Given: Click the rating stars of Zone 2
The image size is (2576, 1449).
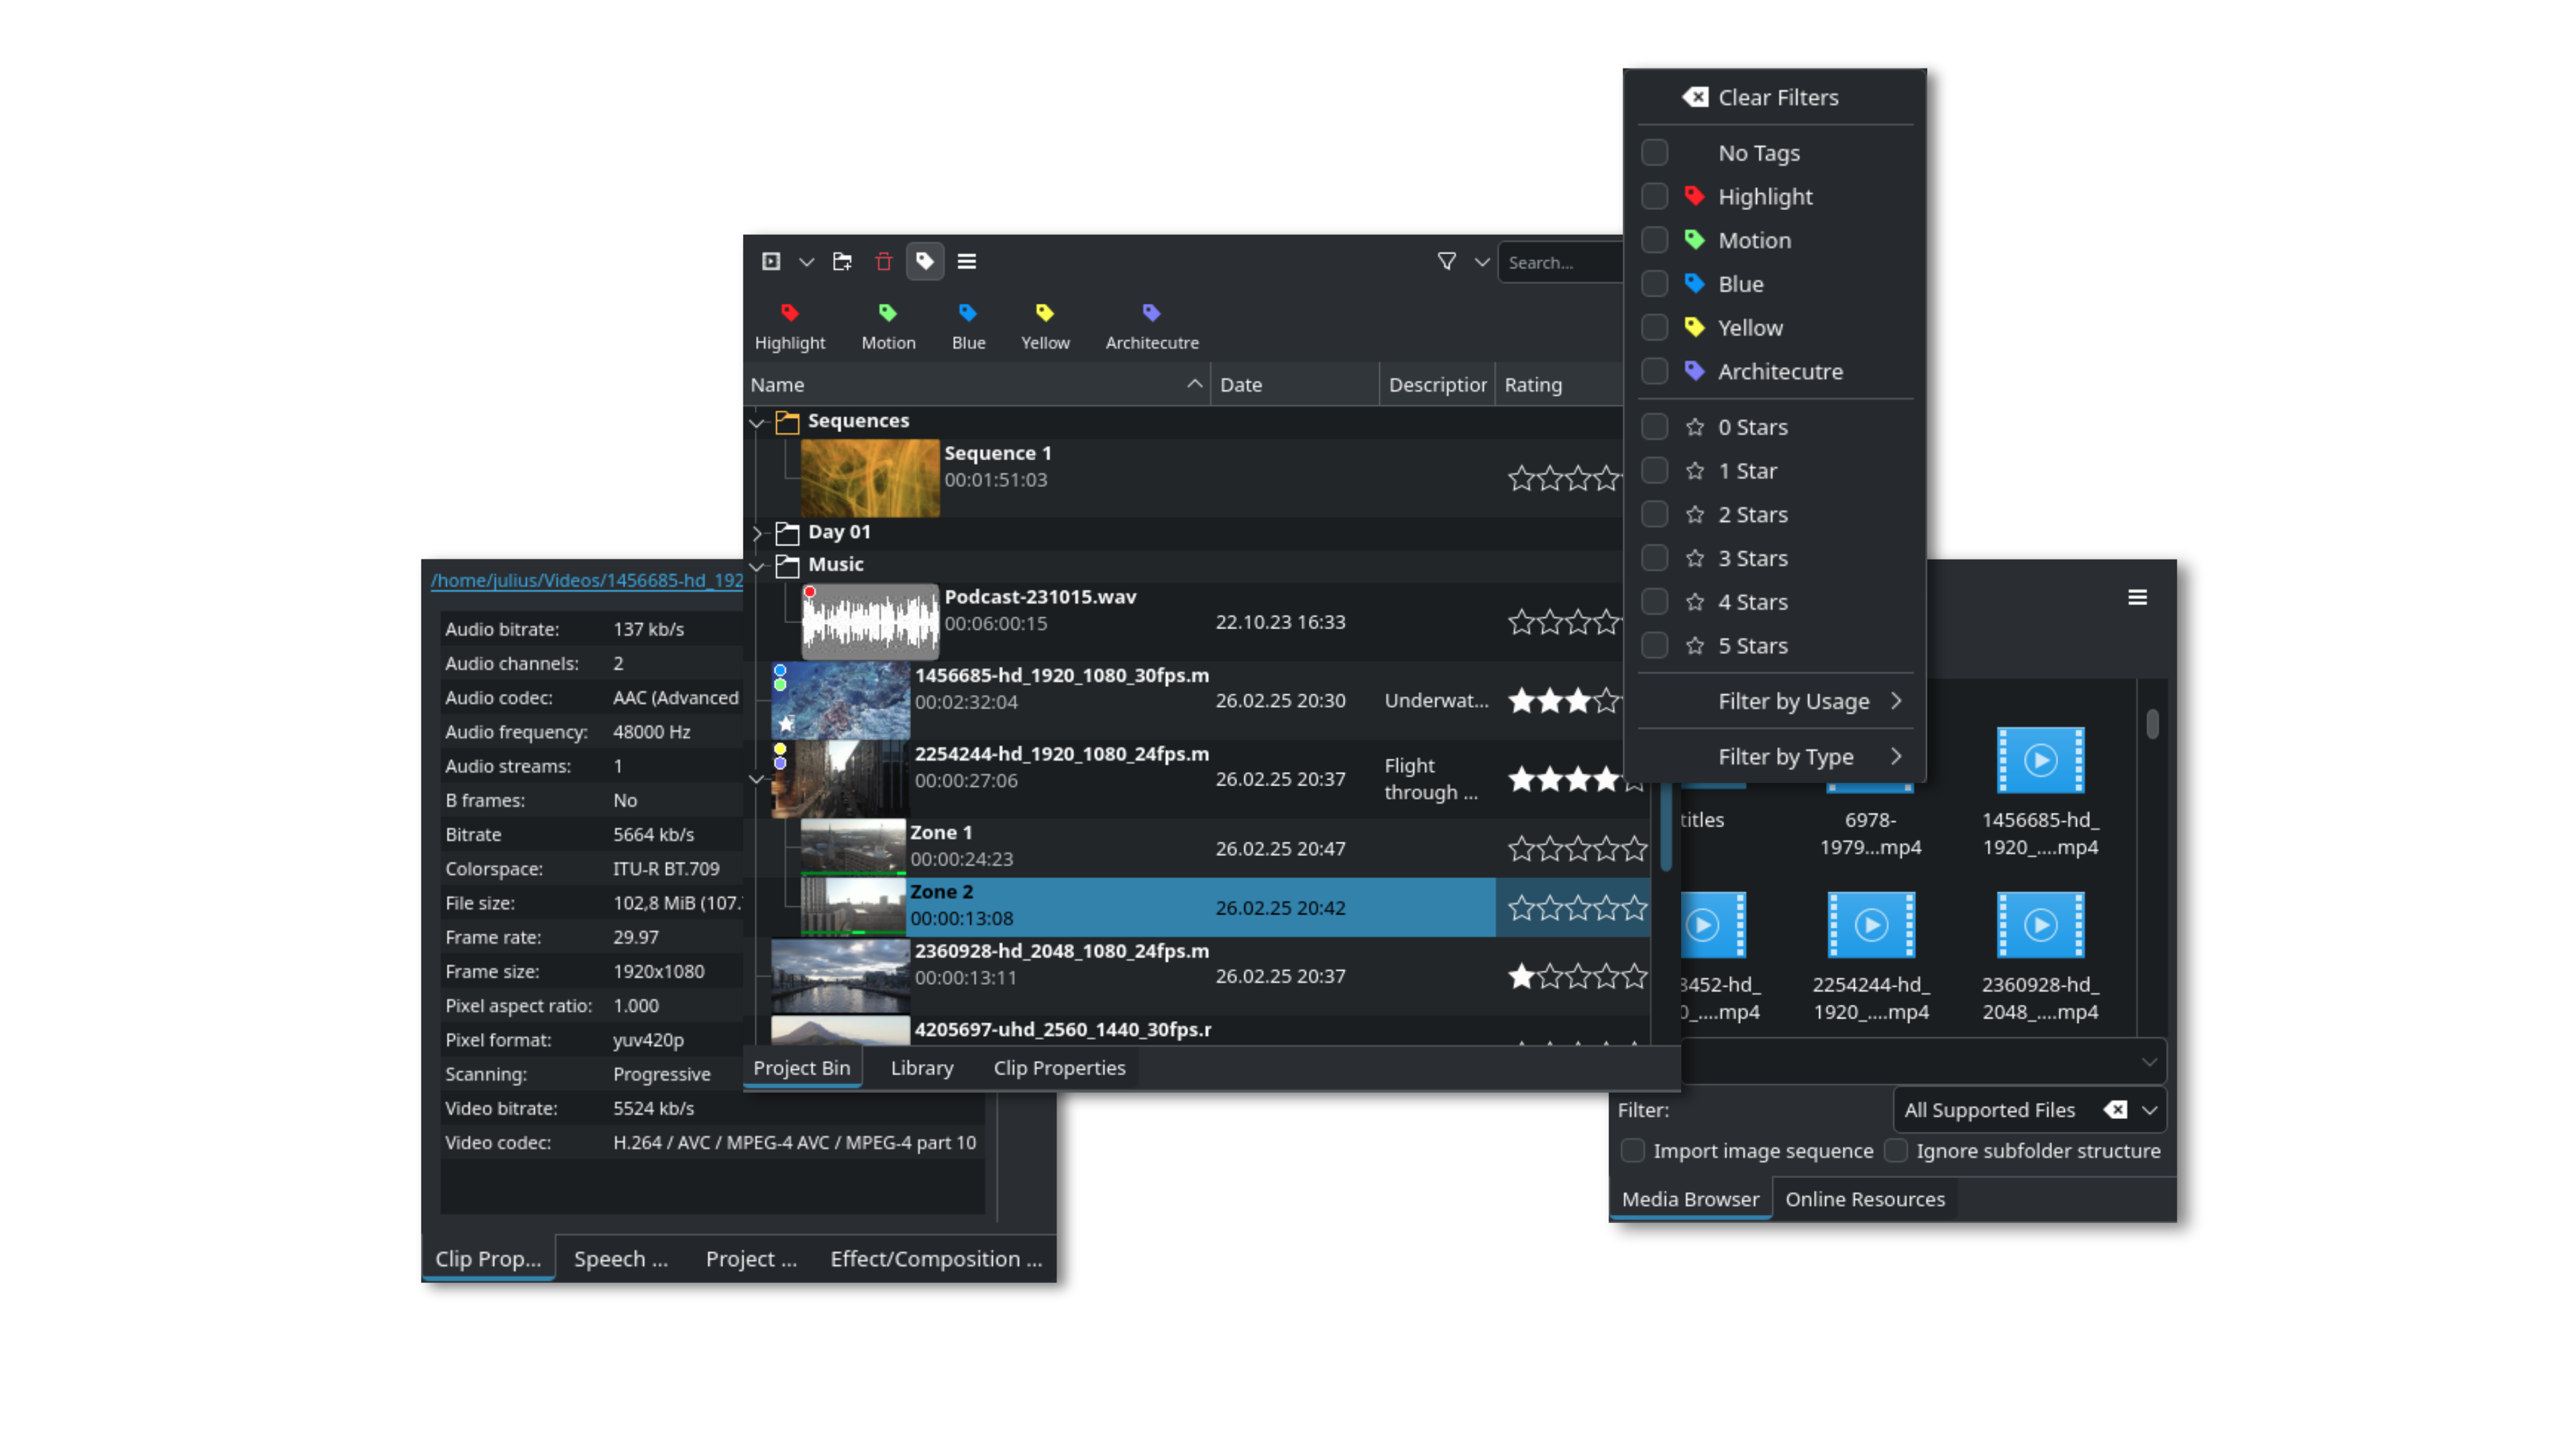Looking at the screenshot, I should click(1577, 908).
